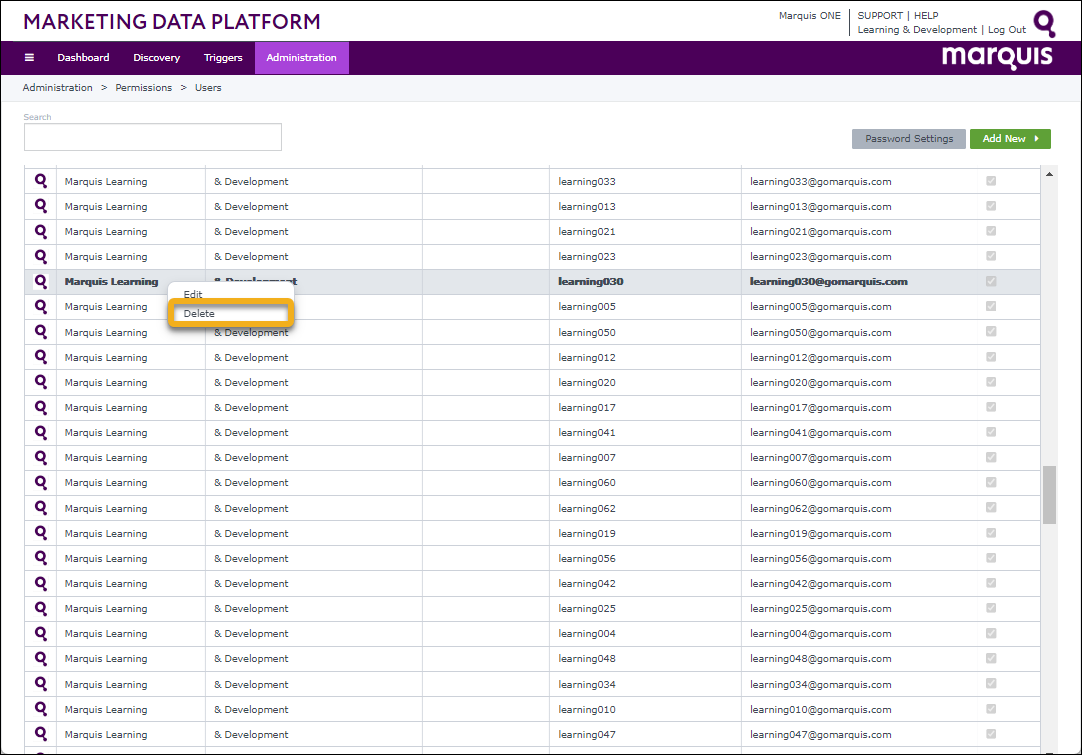
Task: Open row action icon for learning060
Action: [x=41, y=482]
